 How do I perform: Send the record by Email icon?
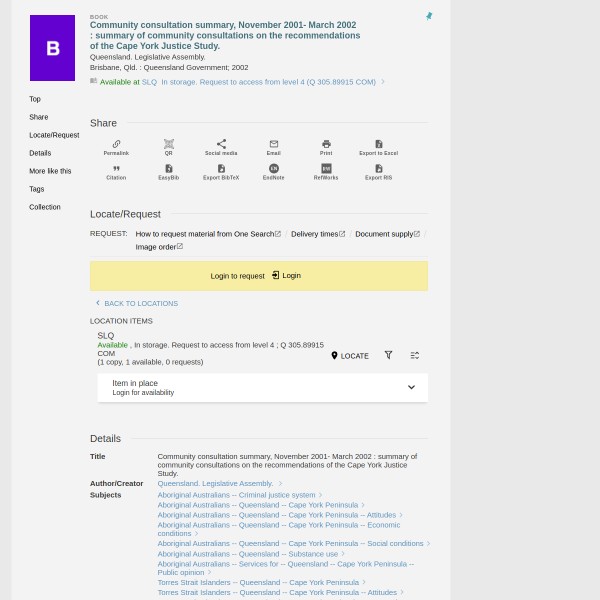pyautogui.click(x=273, y=147)
